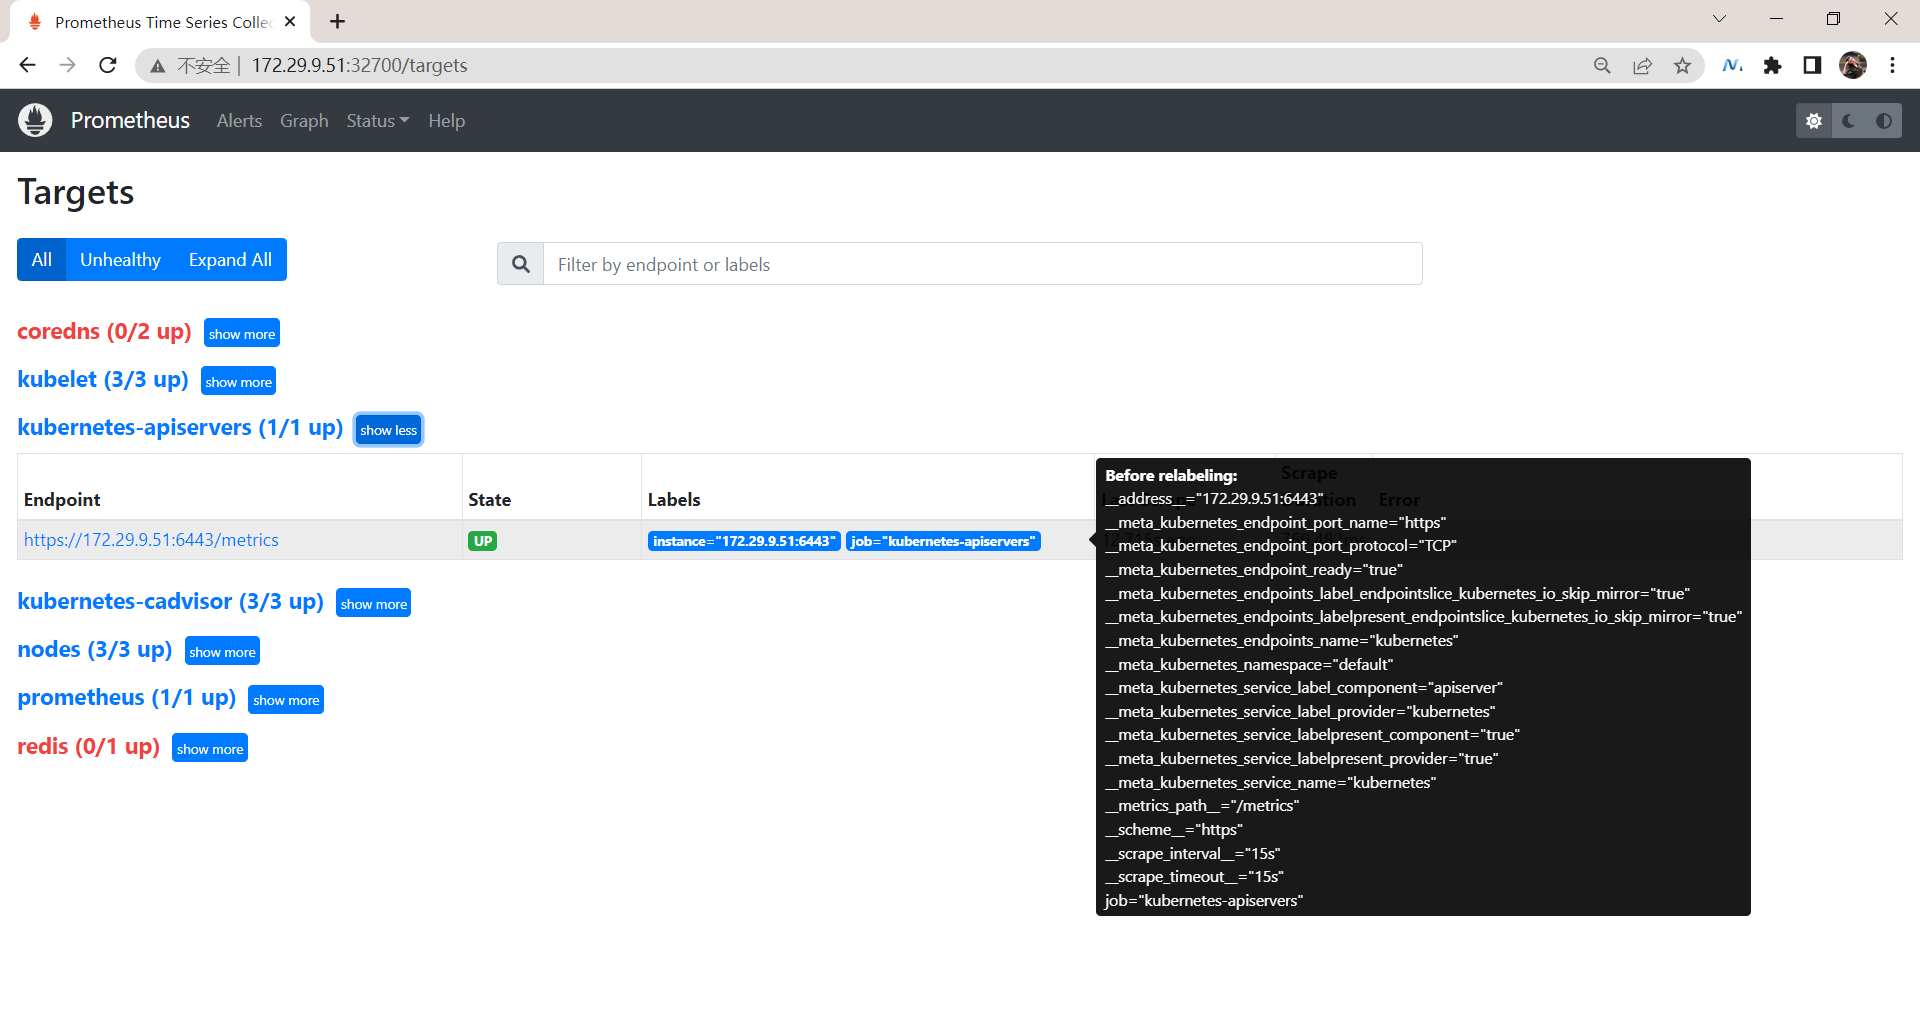This screenshot has width=1920, height=1029.
Task: Open the browser zoom control icon
Action: tap(1602, 65)
